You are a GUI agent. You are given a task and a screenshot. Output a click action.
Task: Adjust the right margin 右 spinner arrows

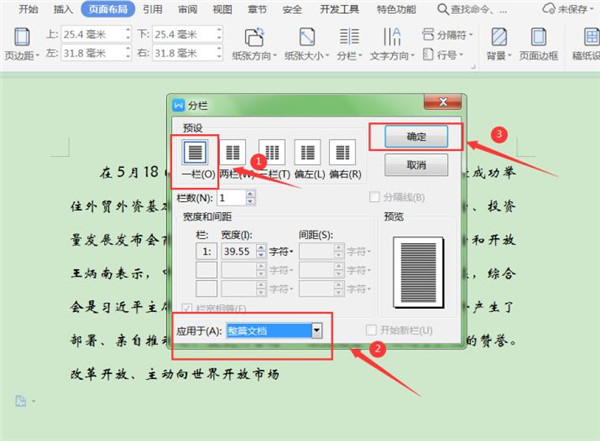click(219, 53)
